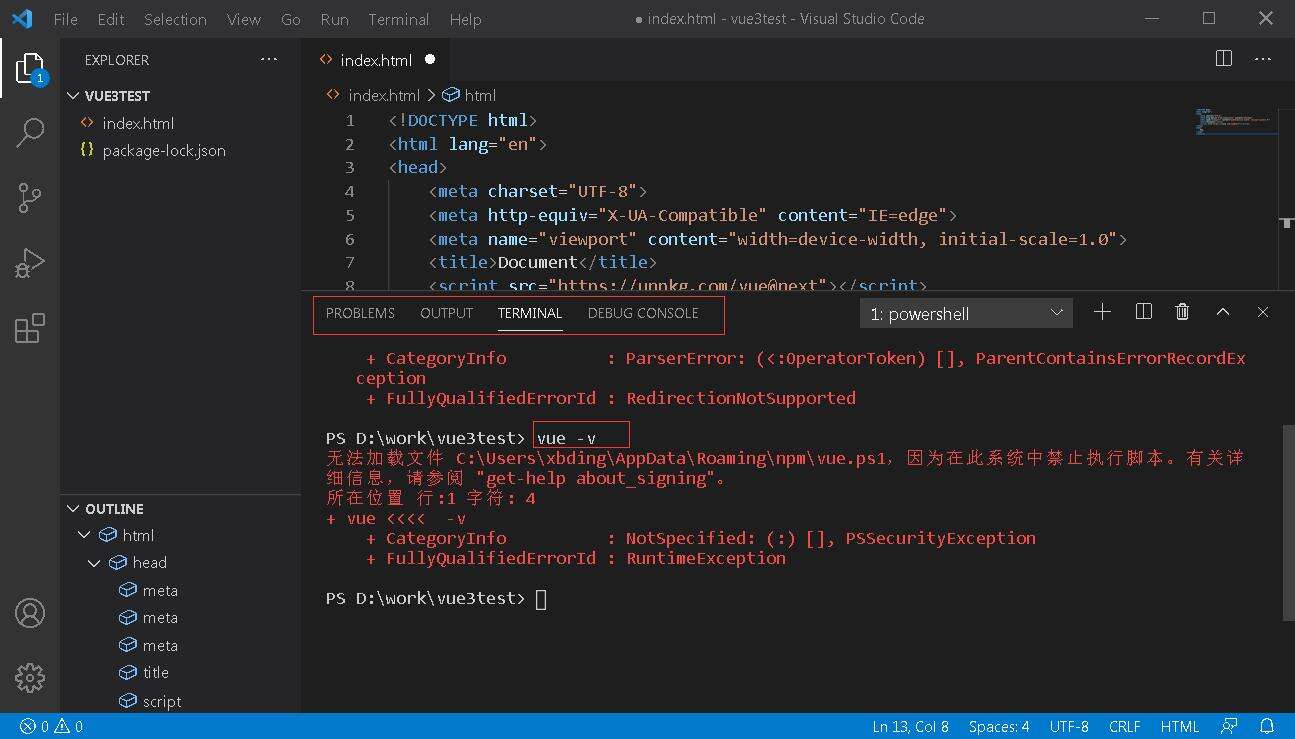This screenshot has height=739, width=1295.
Task: Open the Manage settings gear
Action: tap(30, 677)
